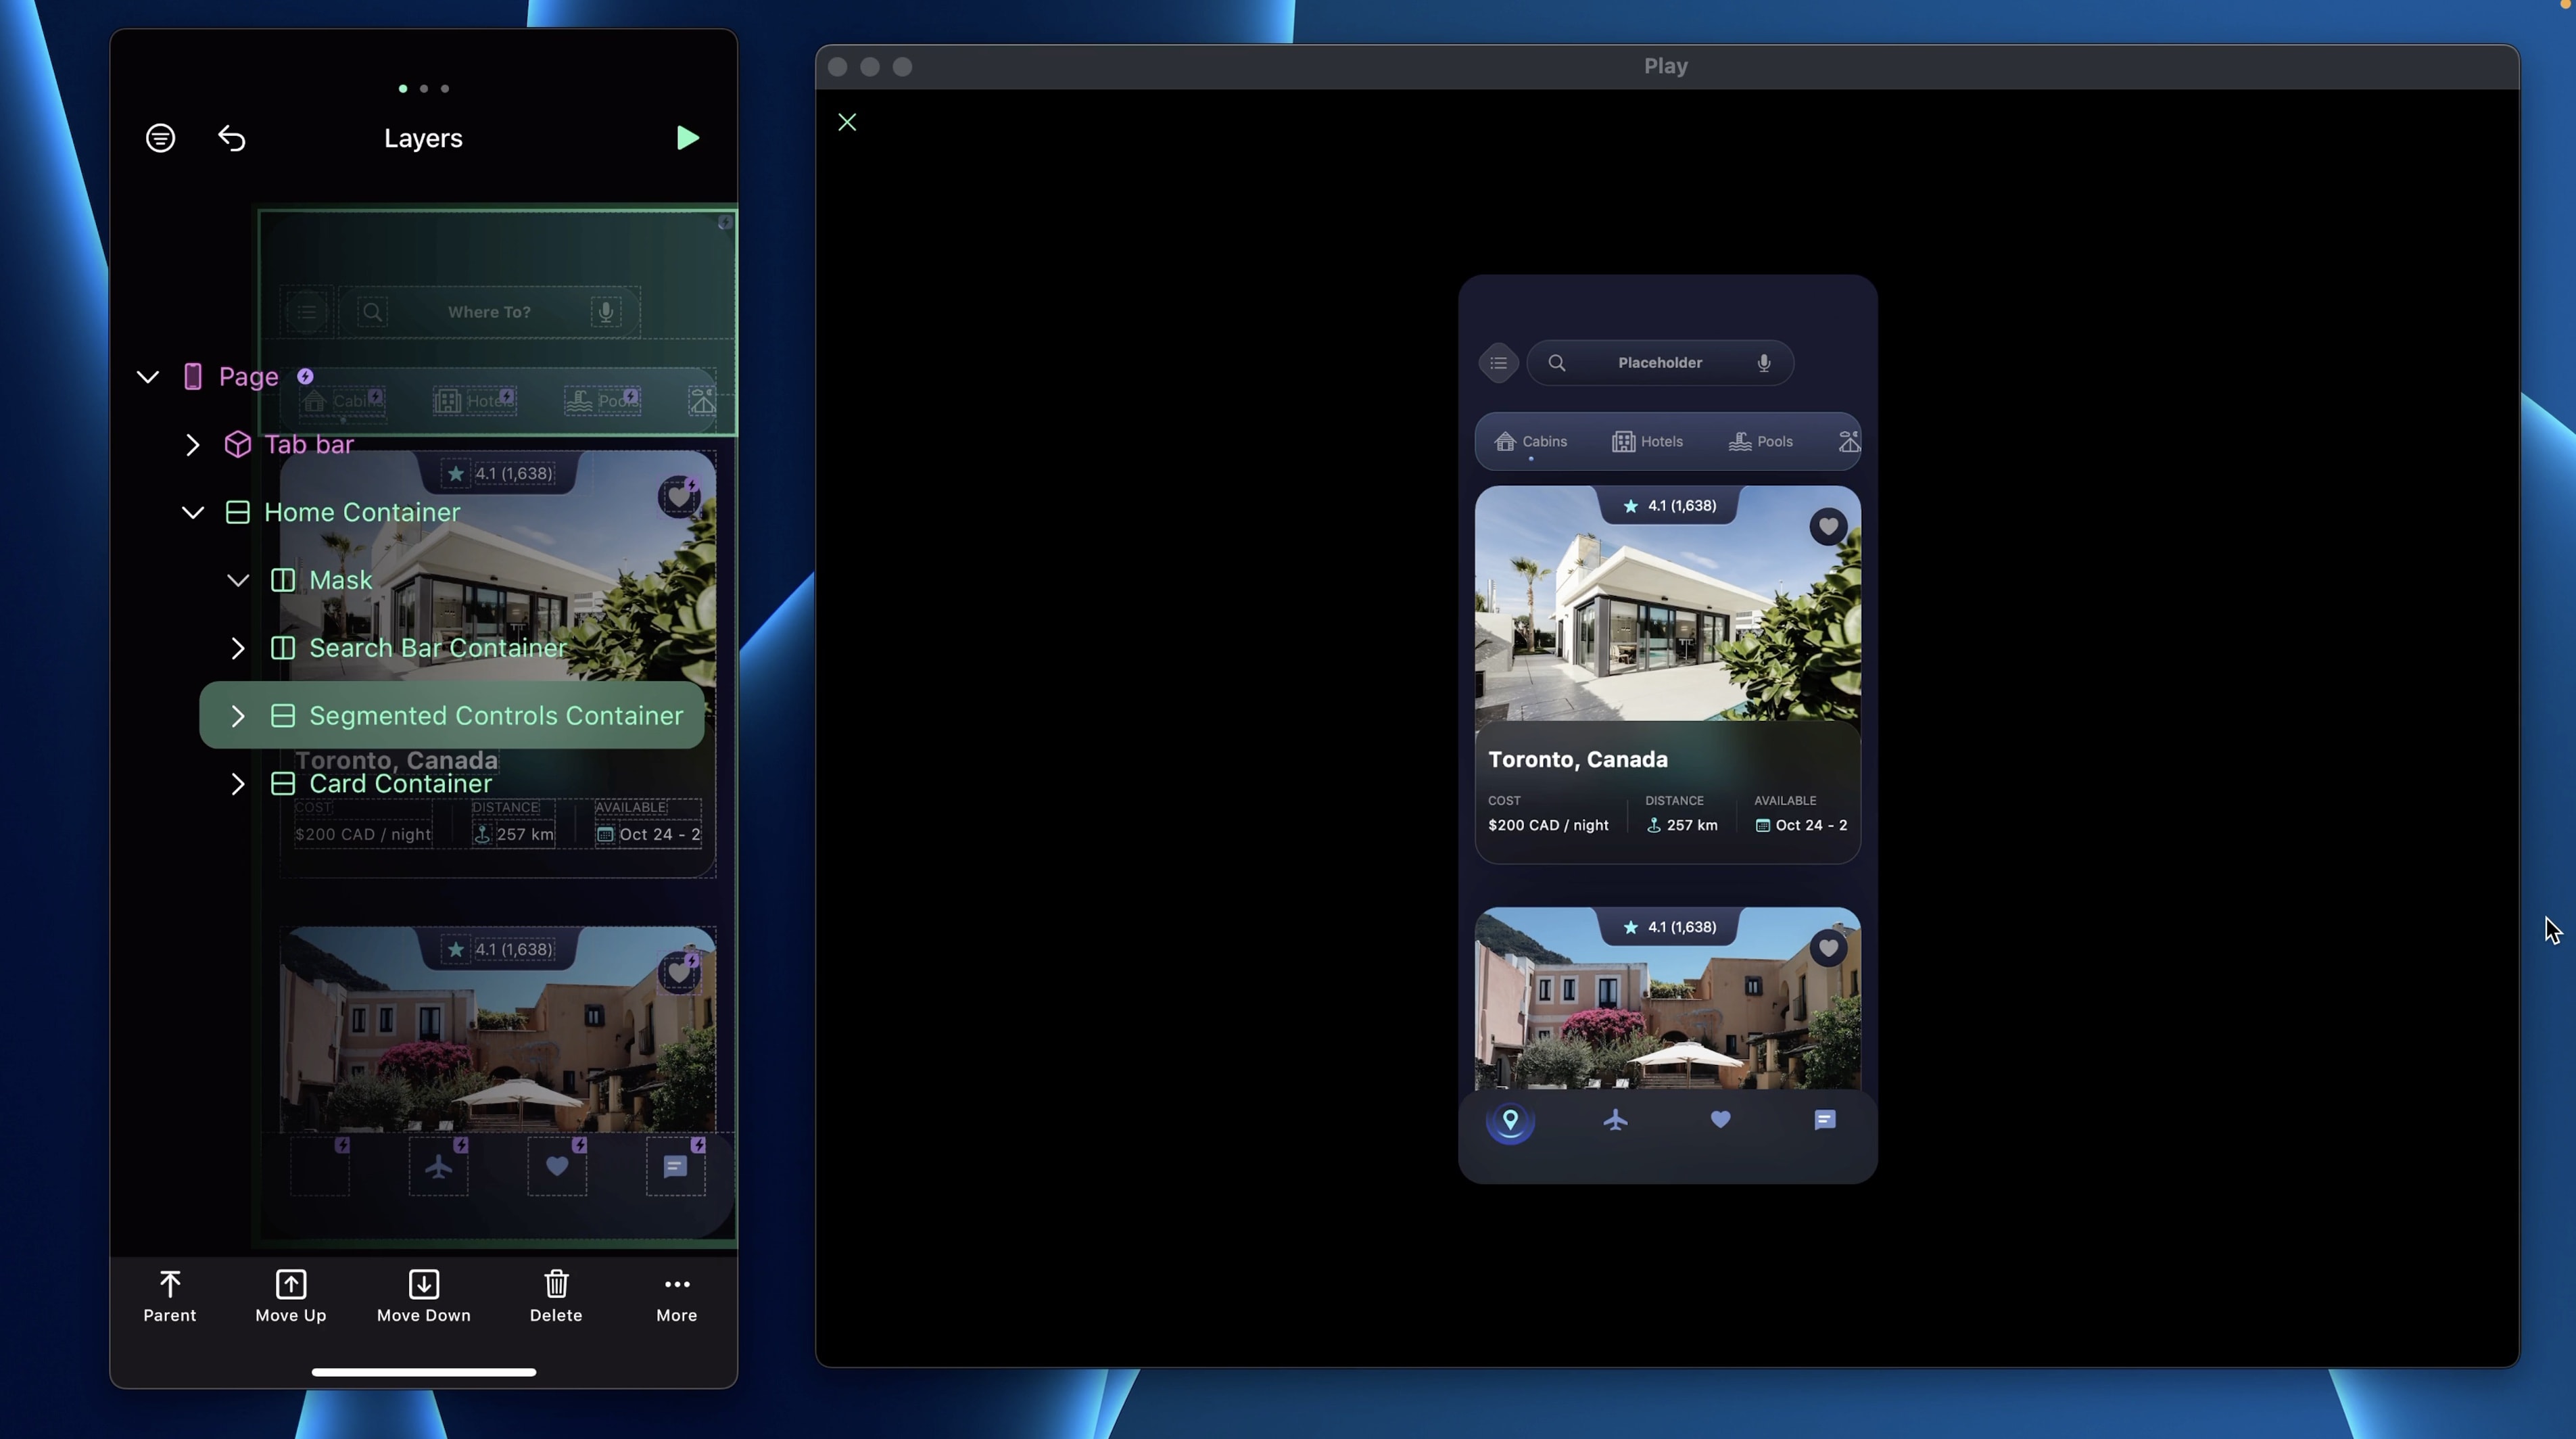Click the microphone icon in preview search bar

click(1764, 363)
